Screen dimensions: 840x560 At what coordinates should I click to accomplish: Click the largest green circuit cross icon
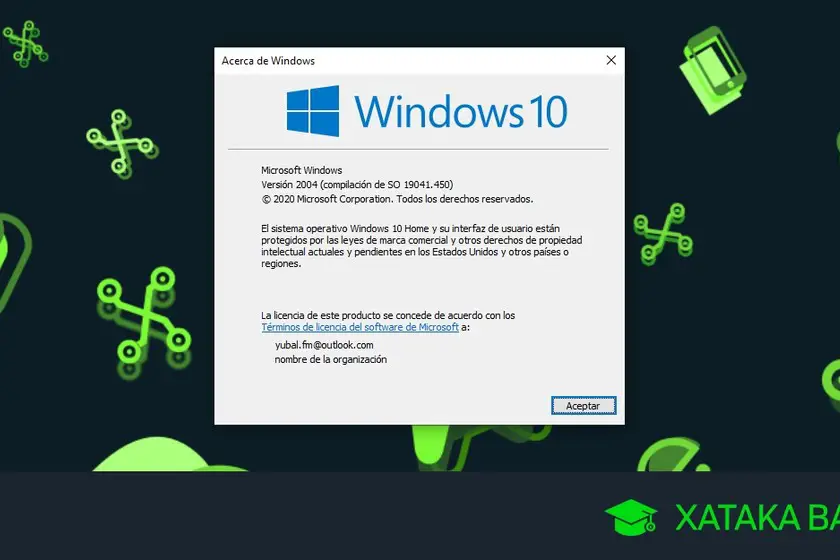click(144, 322)
